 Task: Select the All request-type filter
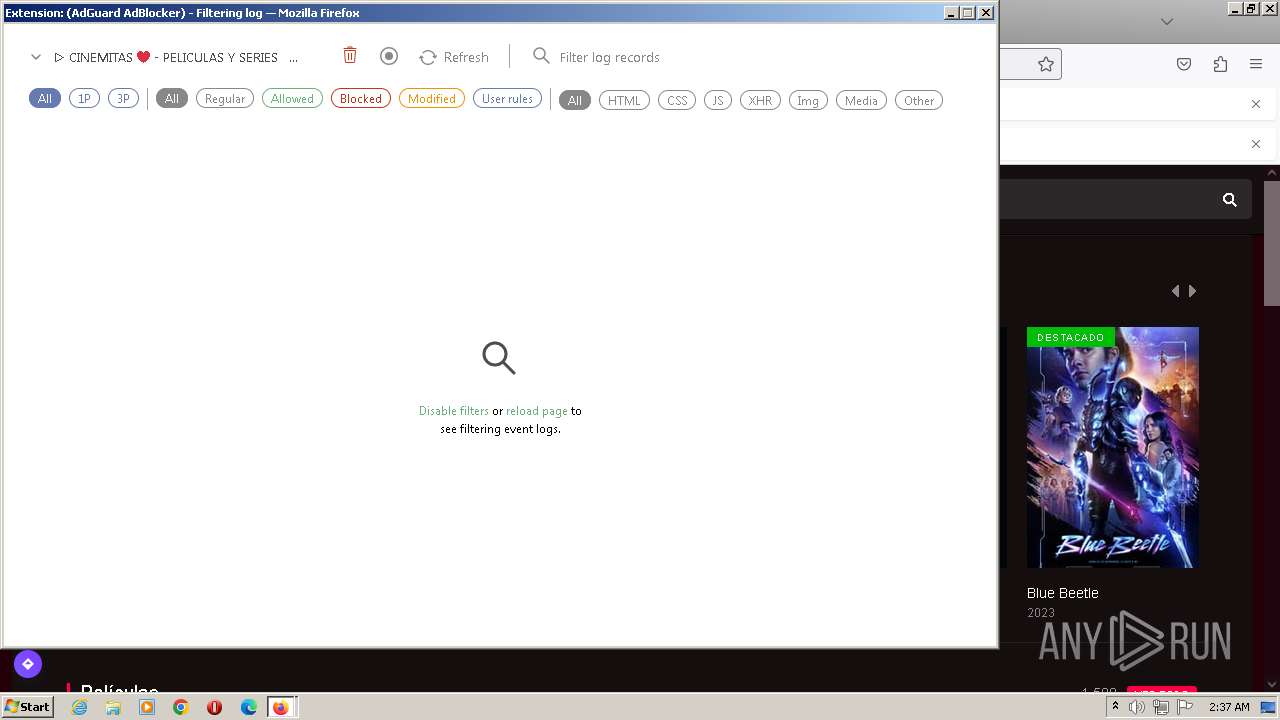[x=575, y=100]
